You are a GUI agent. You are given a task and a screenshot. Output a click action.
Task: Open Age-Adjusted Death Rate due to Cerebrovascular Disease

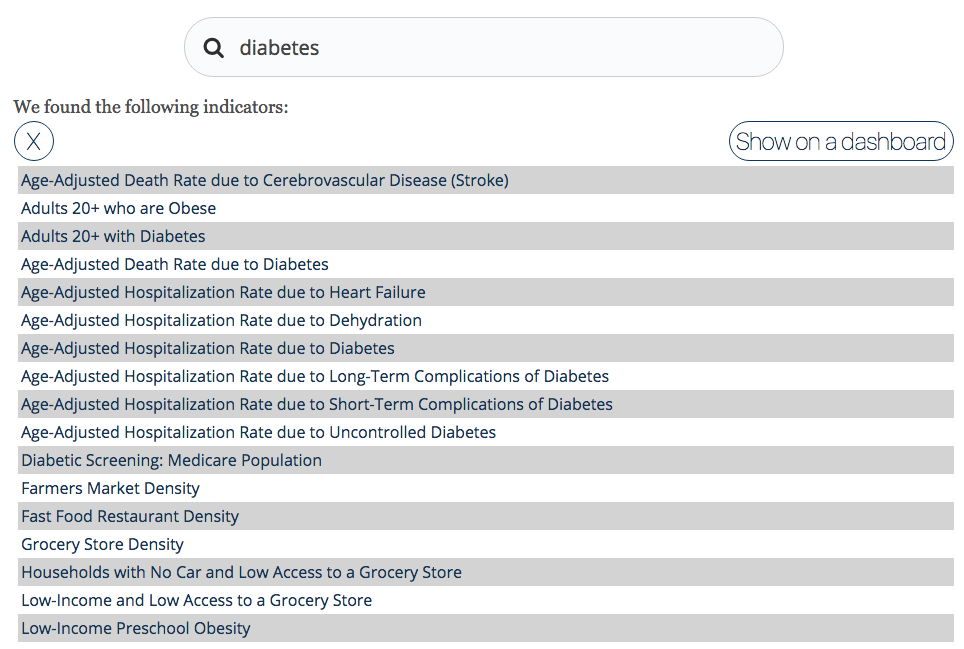265,181
